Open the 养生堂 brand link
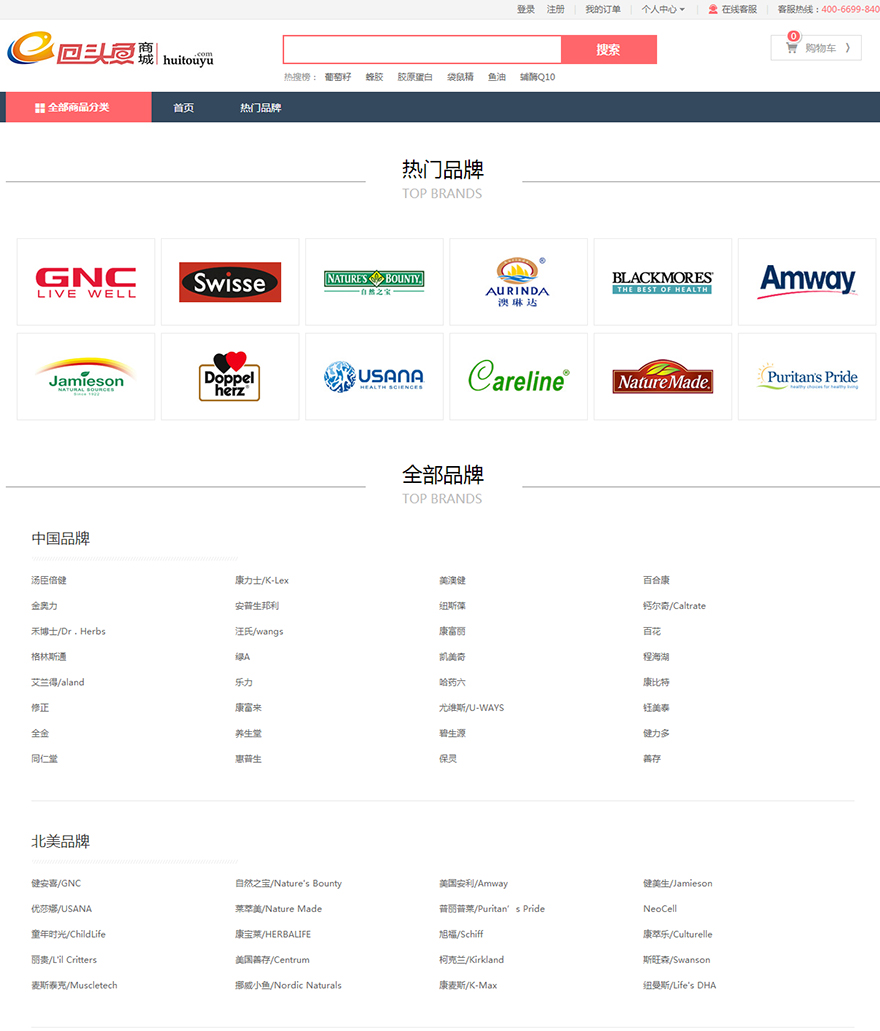 [249, 733]
